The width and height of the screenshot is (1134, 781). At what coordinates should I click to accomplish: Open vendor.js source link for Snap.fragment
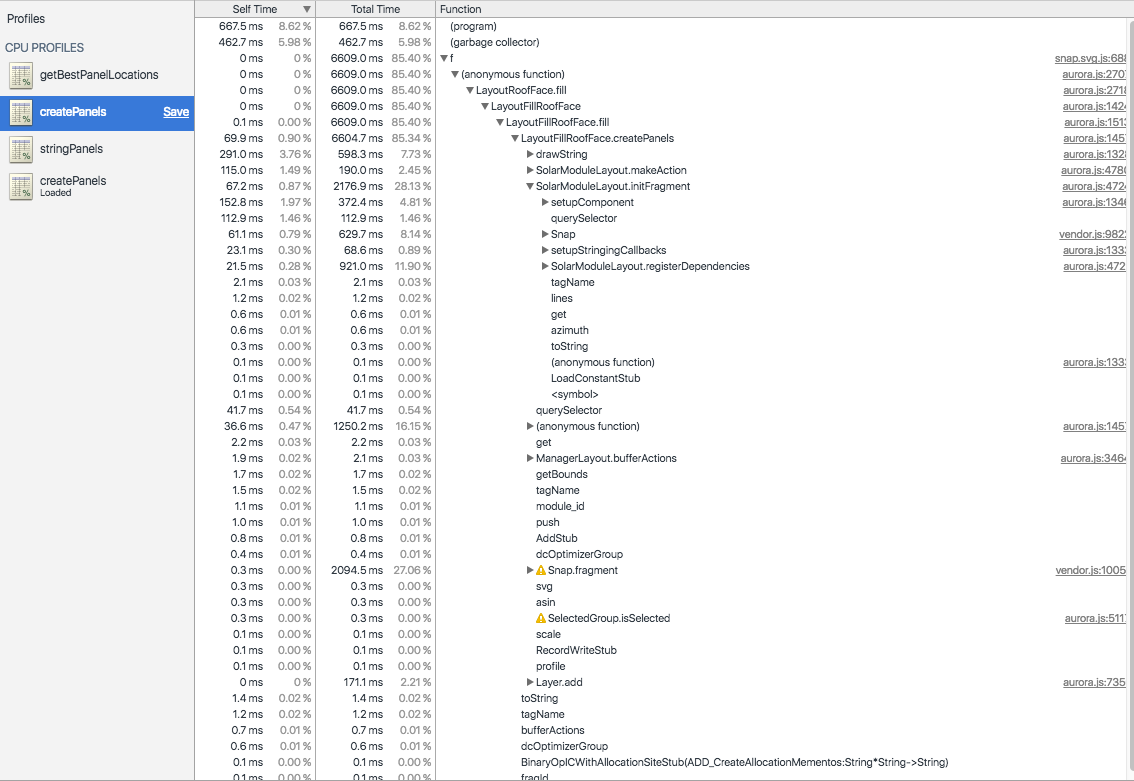1091,570
